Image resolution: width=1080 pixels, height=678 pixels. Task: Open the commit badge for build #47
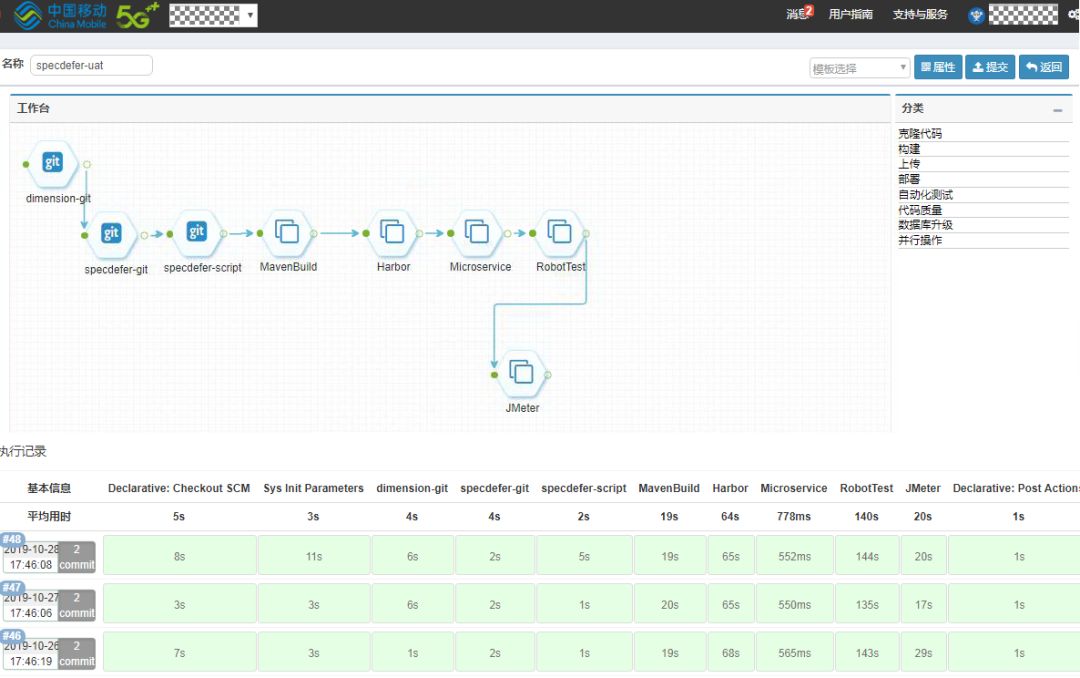(76, 605)
